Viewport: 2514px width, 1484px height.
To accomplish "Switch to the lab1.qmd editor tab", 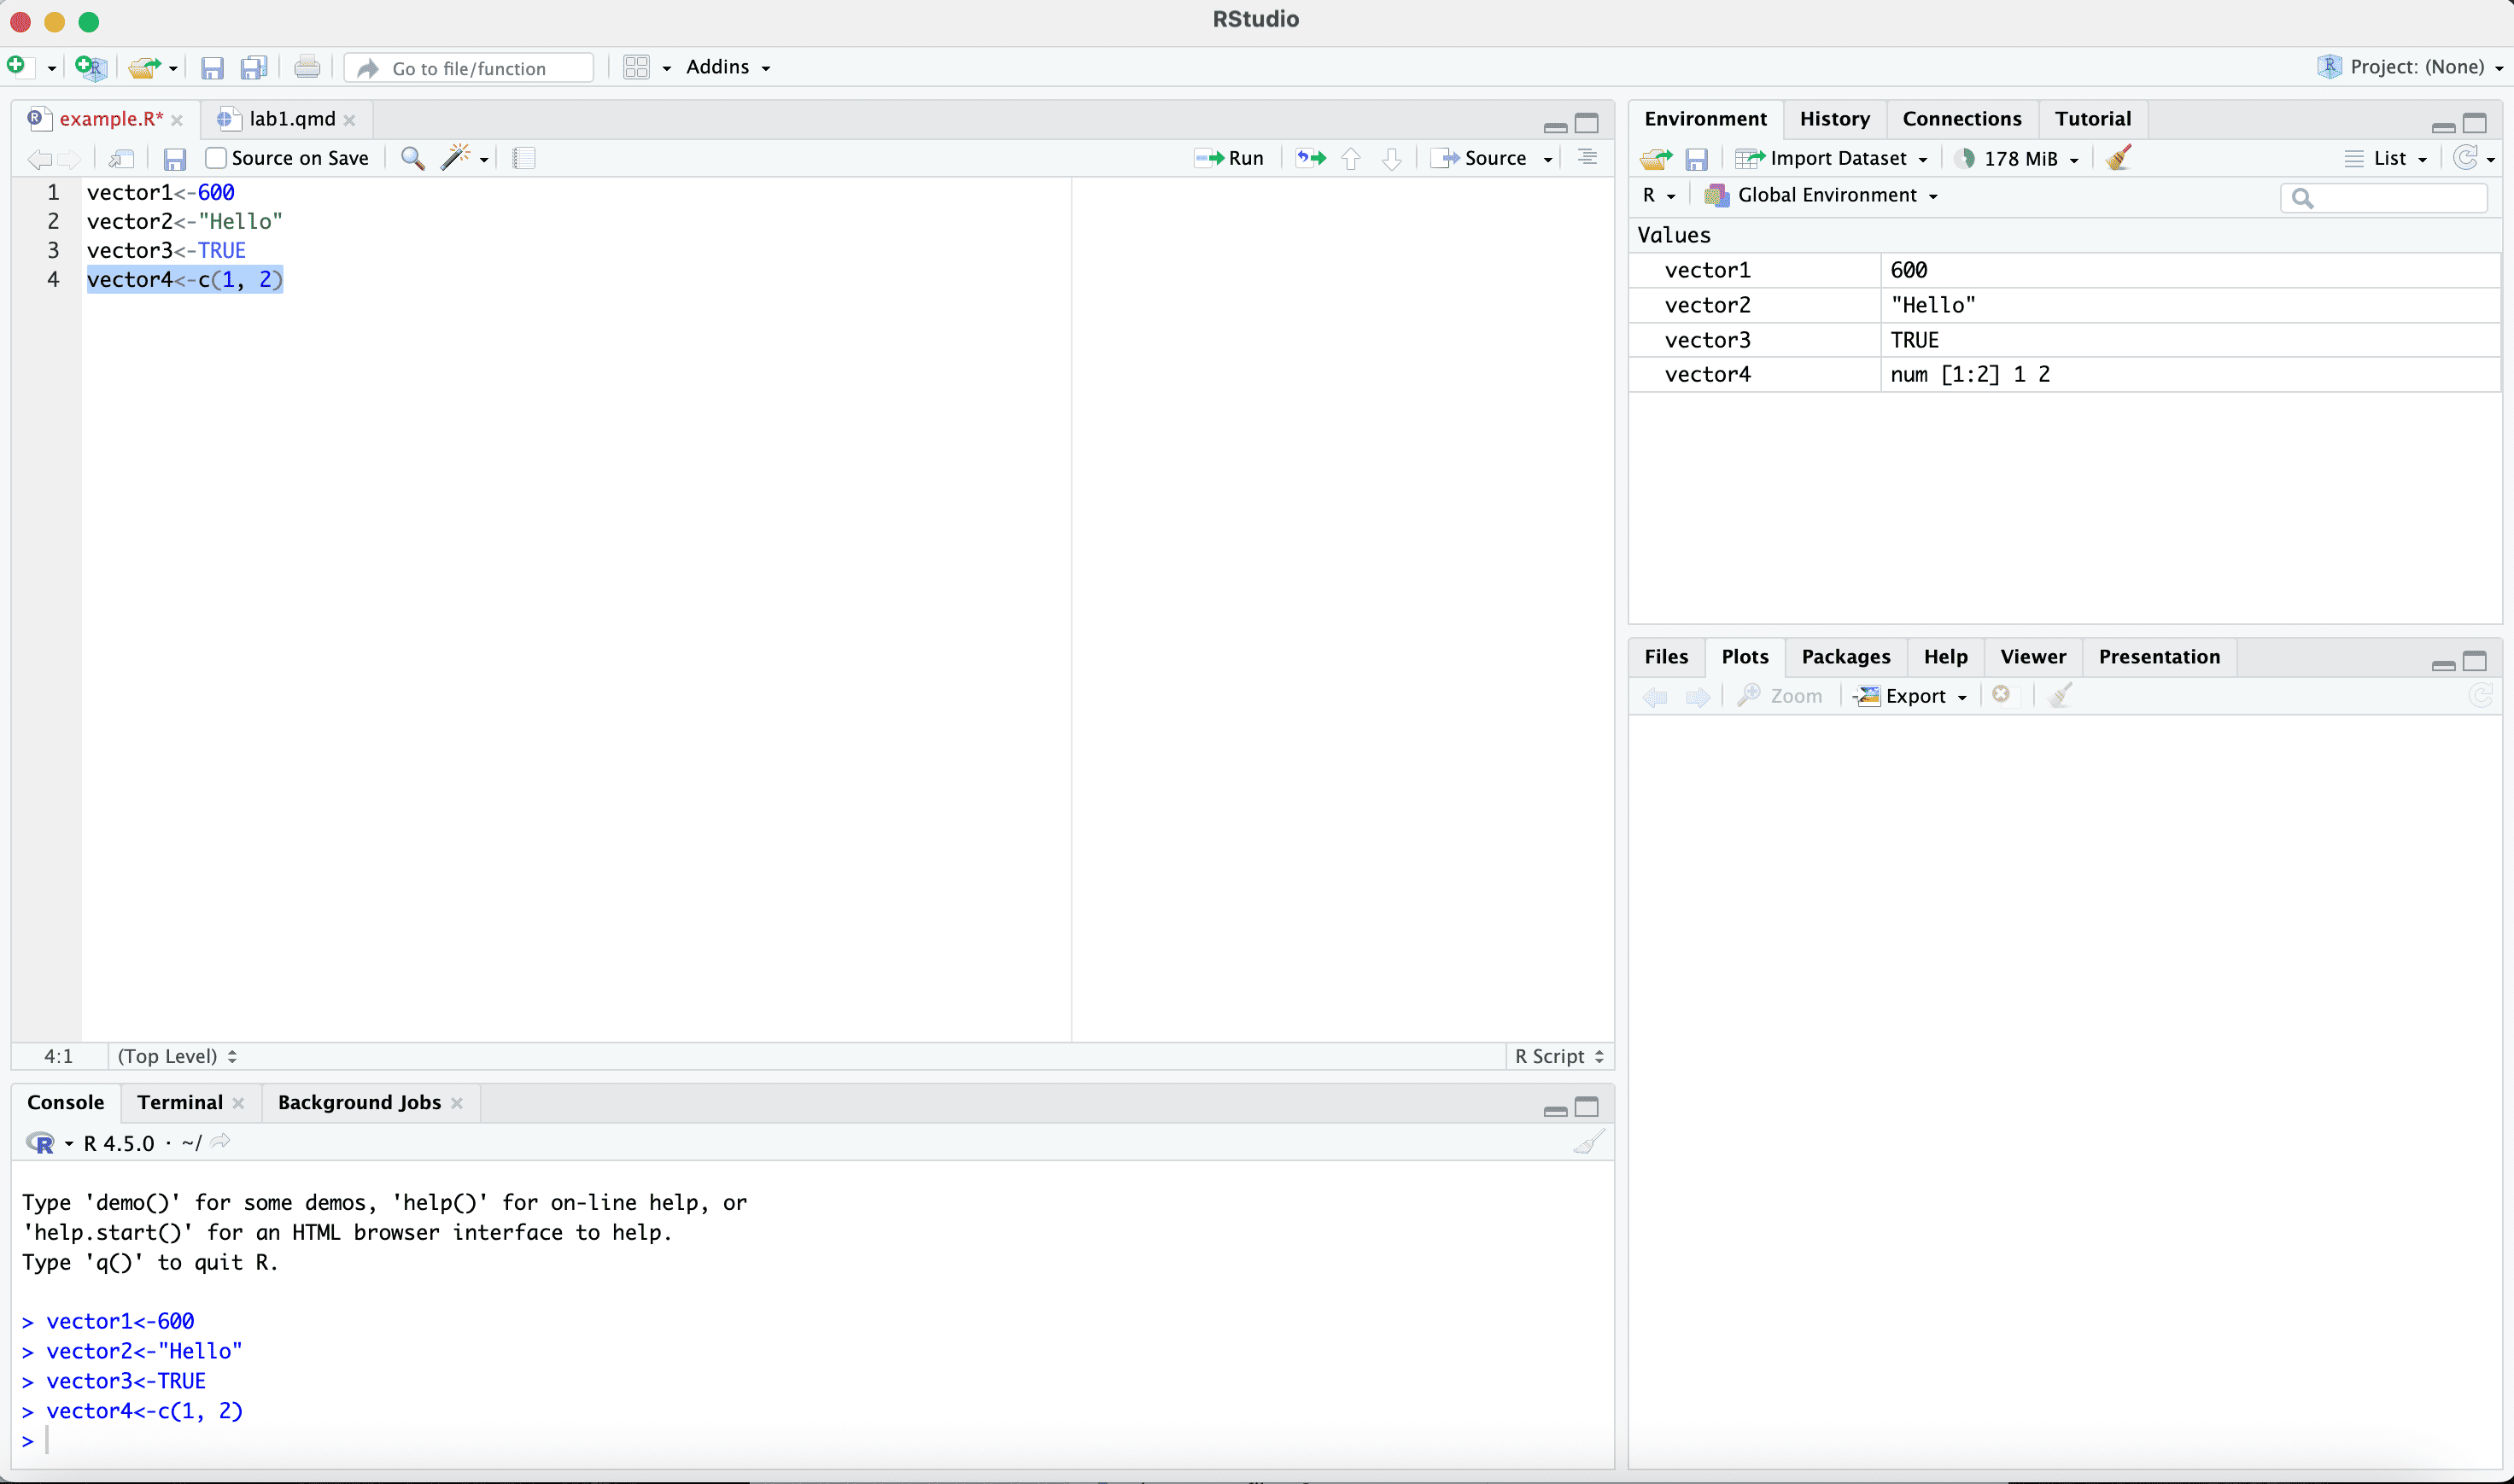I will click(291, 119).
